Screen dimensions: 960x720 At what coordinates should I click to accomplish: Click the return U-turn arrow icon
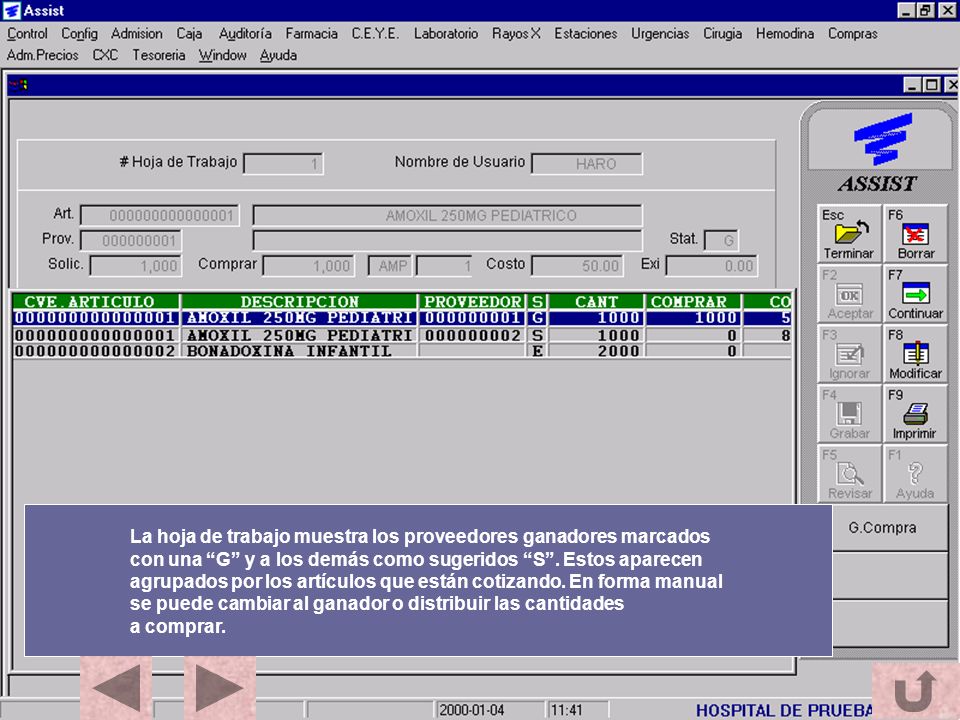pyautogui.click(x=915, y=691)
